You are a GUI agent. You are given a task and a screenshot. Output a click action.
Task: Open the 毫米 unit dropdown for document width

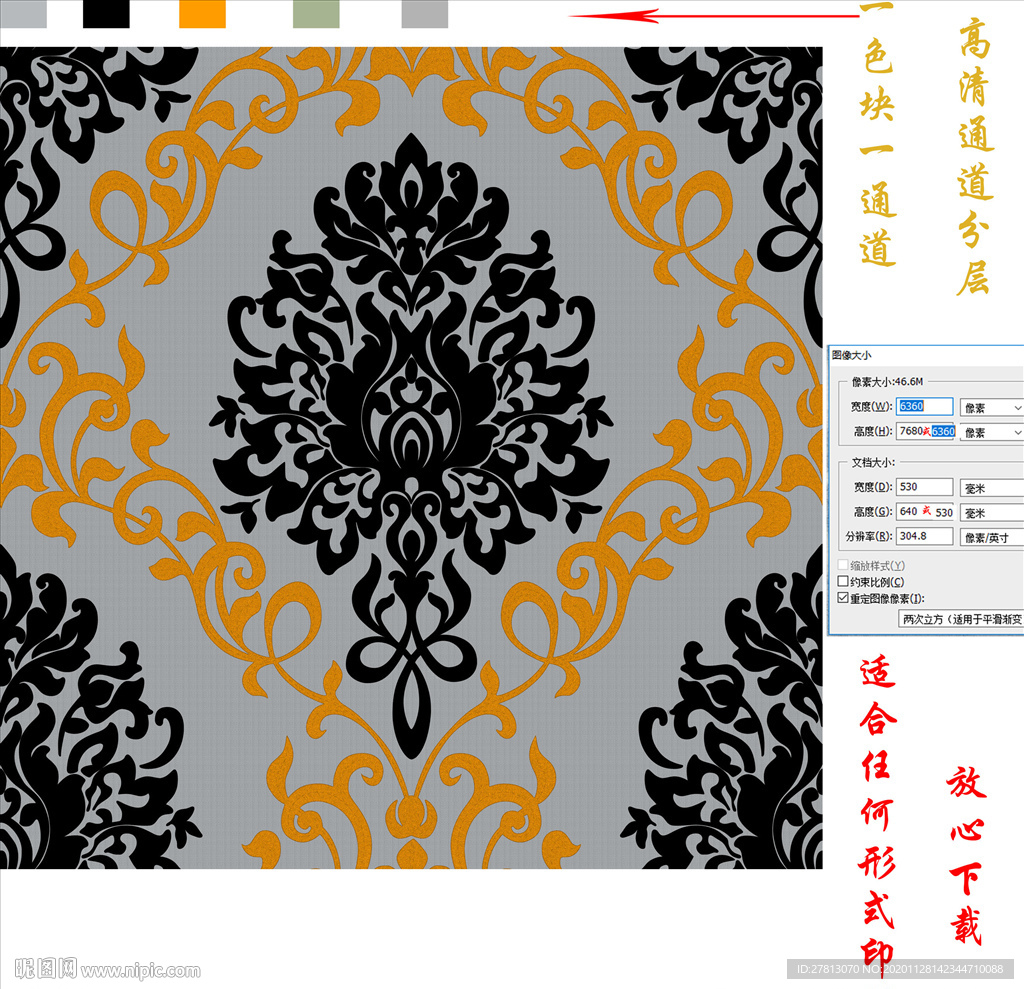991,488
